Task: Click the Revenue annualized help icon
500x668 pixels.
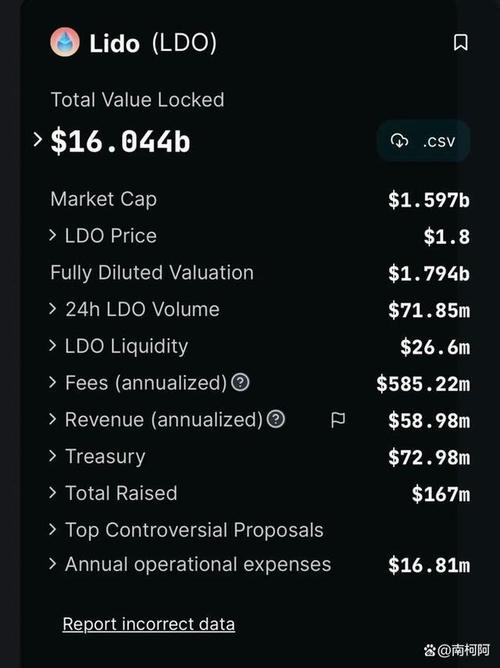Action: [x=276, y=419]
